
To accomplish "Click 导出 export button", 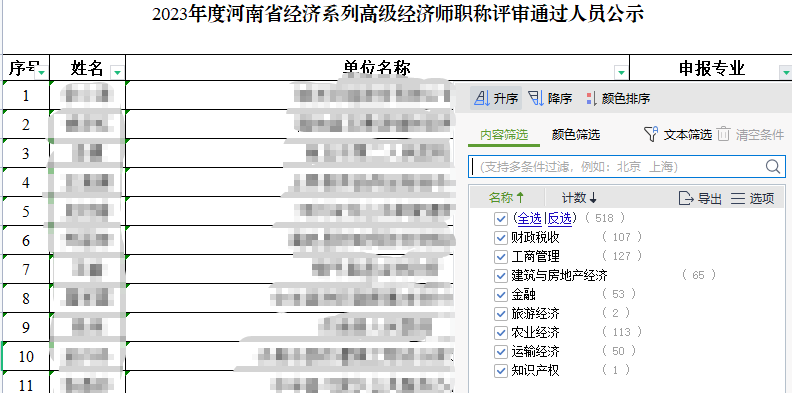I will (x=700, y=198).
